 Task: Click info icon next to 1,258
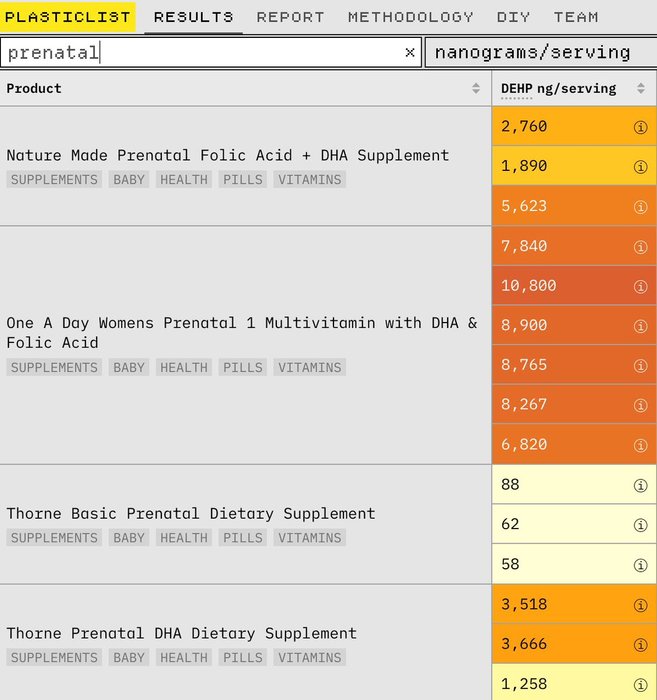pos(640,684)
